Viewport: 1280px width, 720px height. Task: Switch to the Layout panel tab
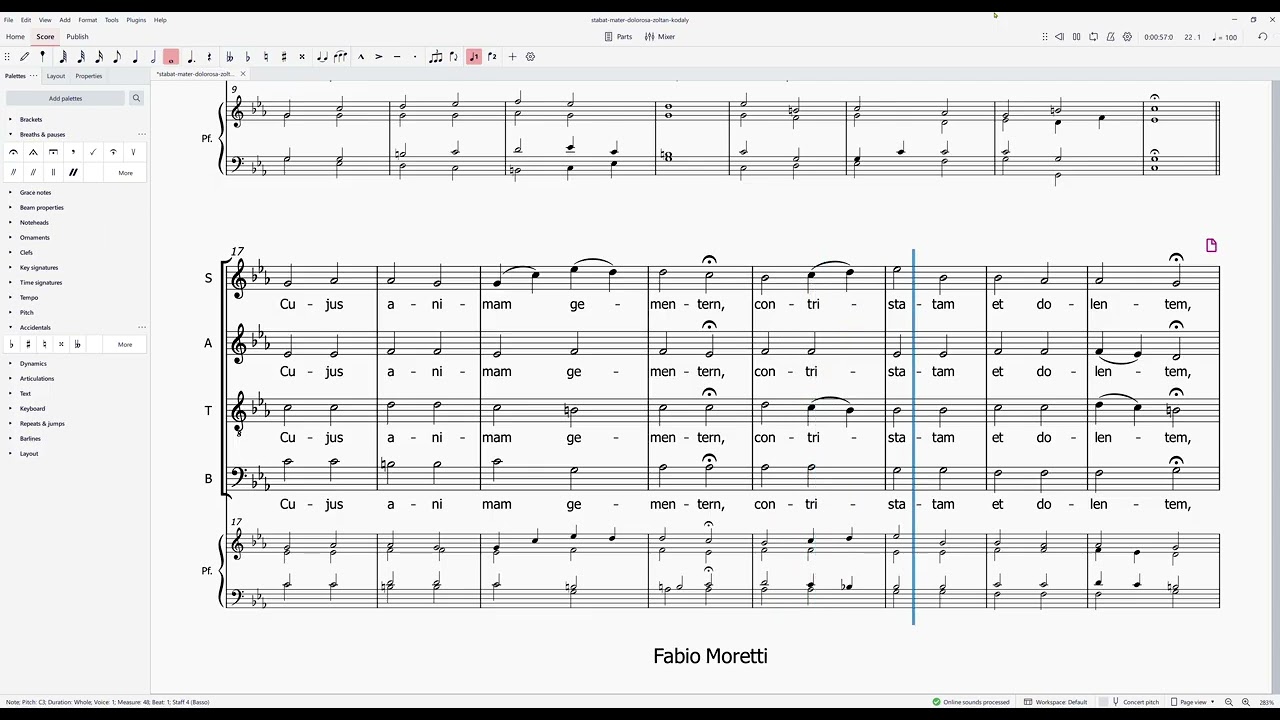56,76
